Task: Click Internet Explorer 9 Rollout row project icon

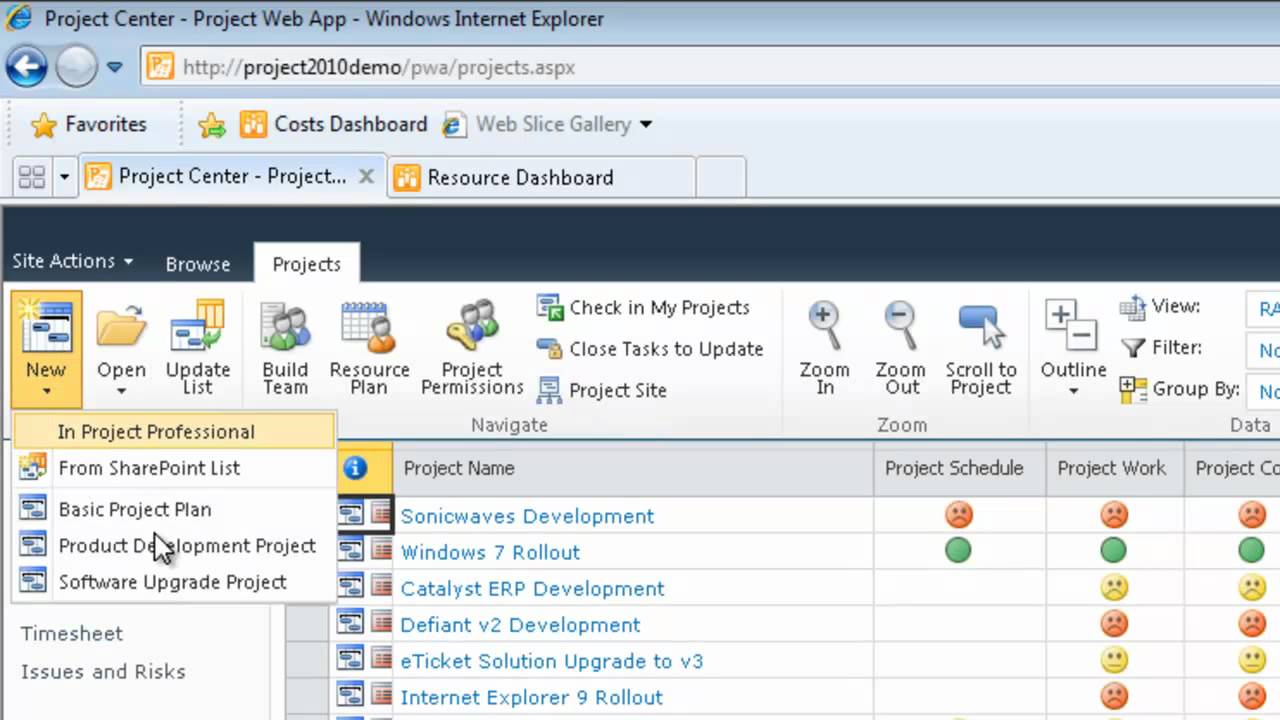Action: 350,696
